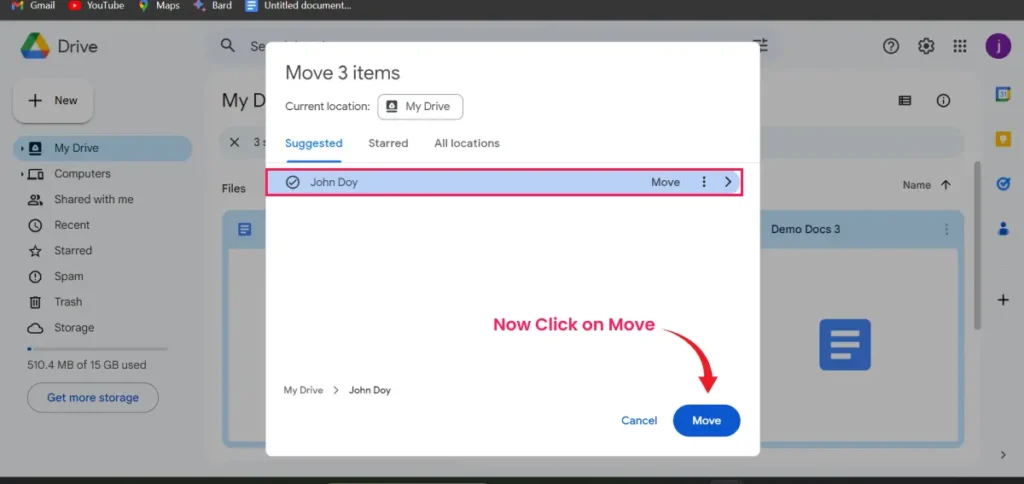Open John Doy folder with chevron arrow
Image resolution: width=1024 pixels, height=484 pixels.
point(728,182)
